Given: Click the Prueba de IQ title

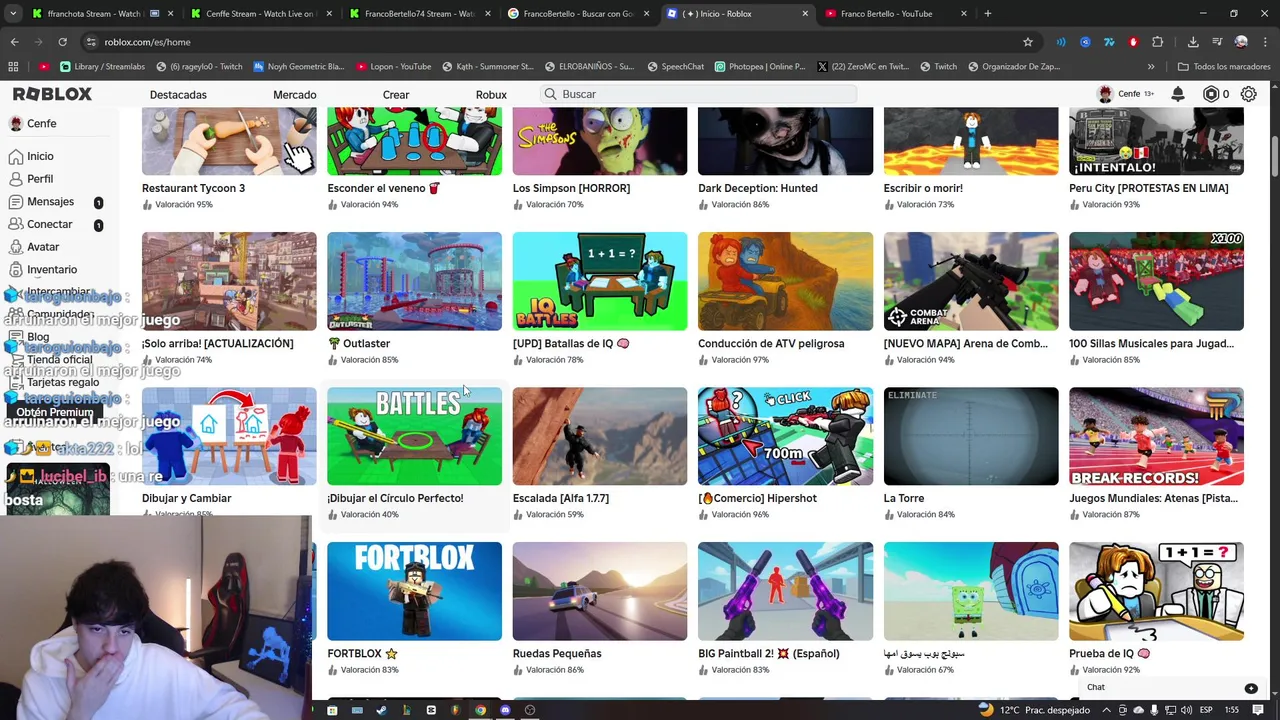Looking at the screenshot, I should 1109,654.
